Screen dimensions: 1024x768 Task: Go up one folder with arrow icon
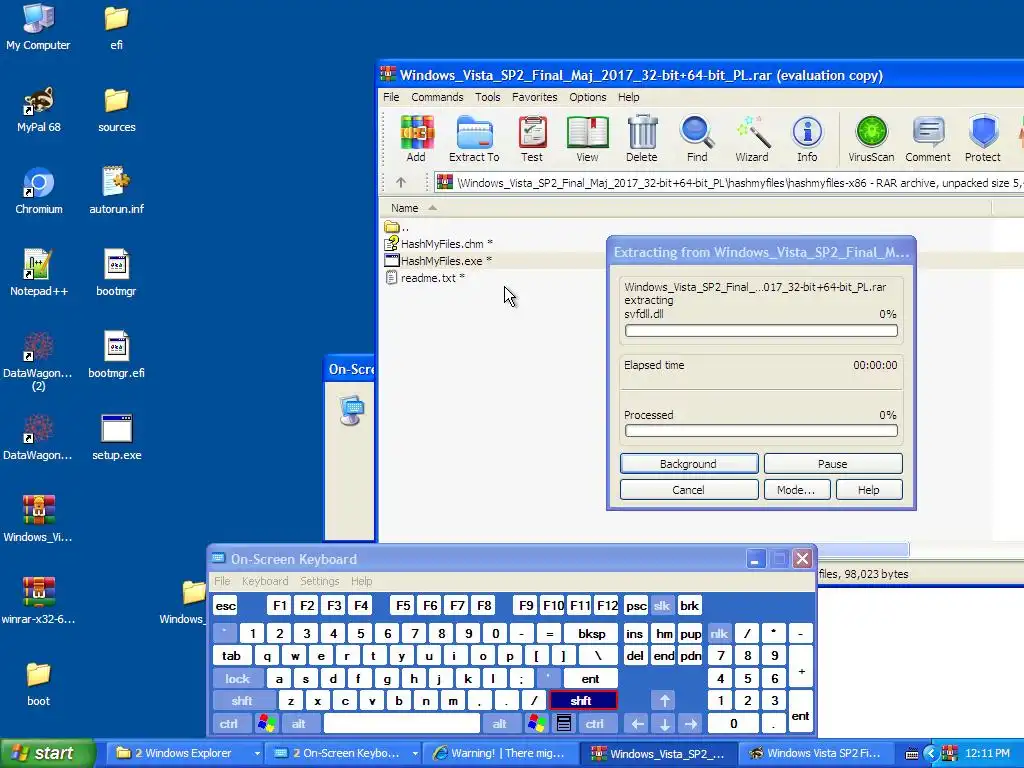401,182
